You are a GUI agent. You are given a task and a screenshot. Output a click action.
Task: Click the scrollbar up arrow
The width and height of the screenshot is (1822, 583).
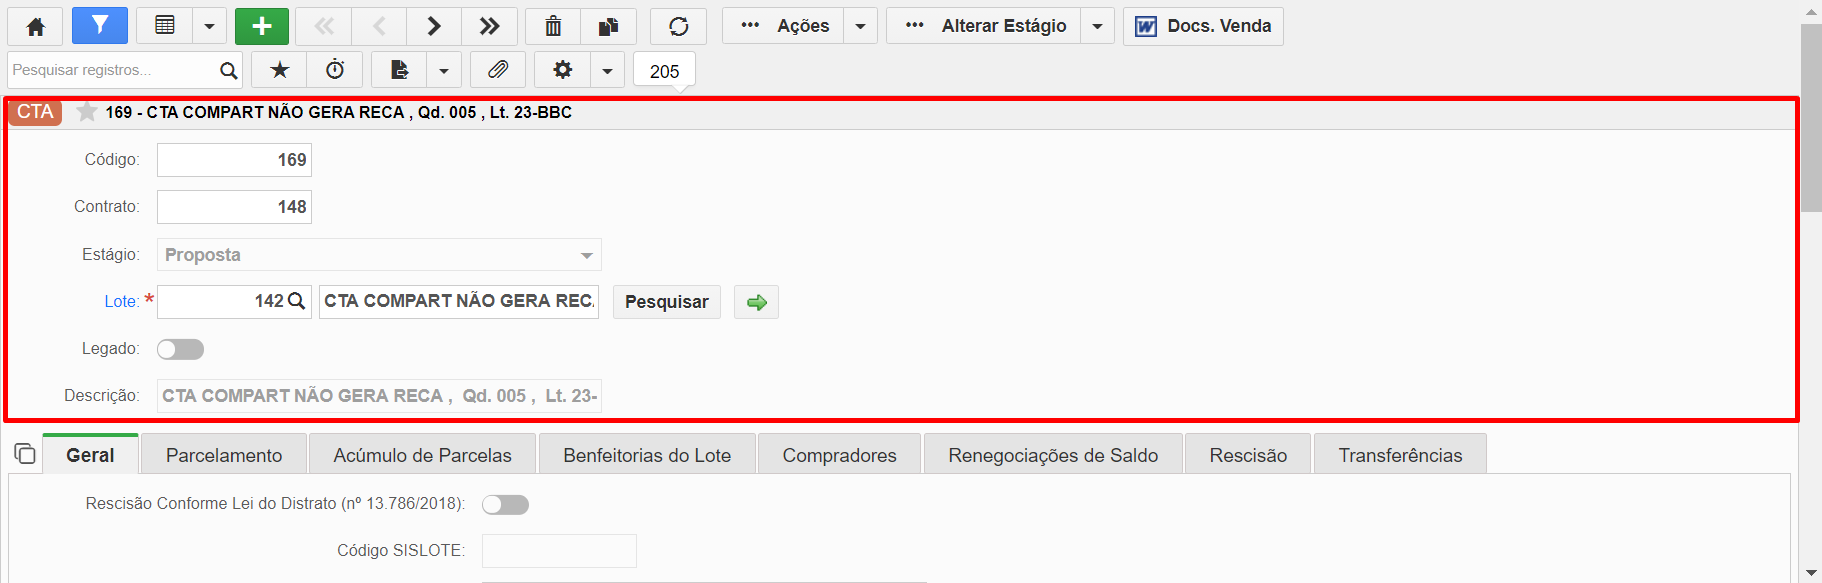[1811, 11]
